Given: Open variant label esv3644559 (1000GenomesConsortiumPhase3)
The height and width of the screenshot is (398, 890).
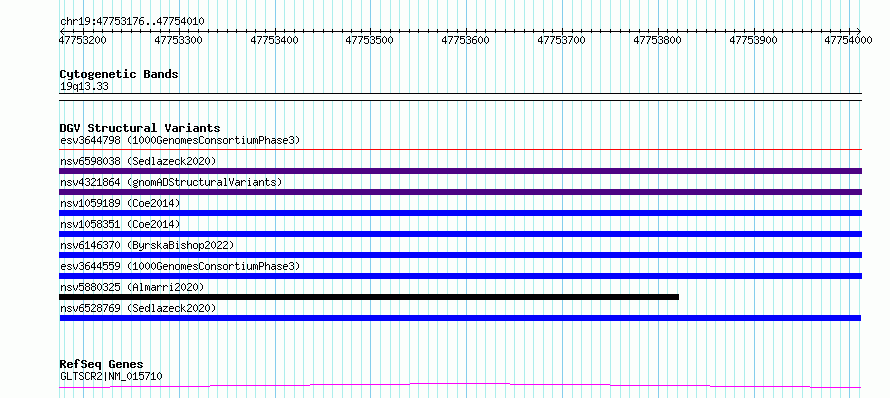Looking at the screenshot, I should coord(180,266).
